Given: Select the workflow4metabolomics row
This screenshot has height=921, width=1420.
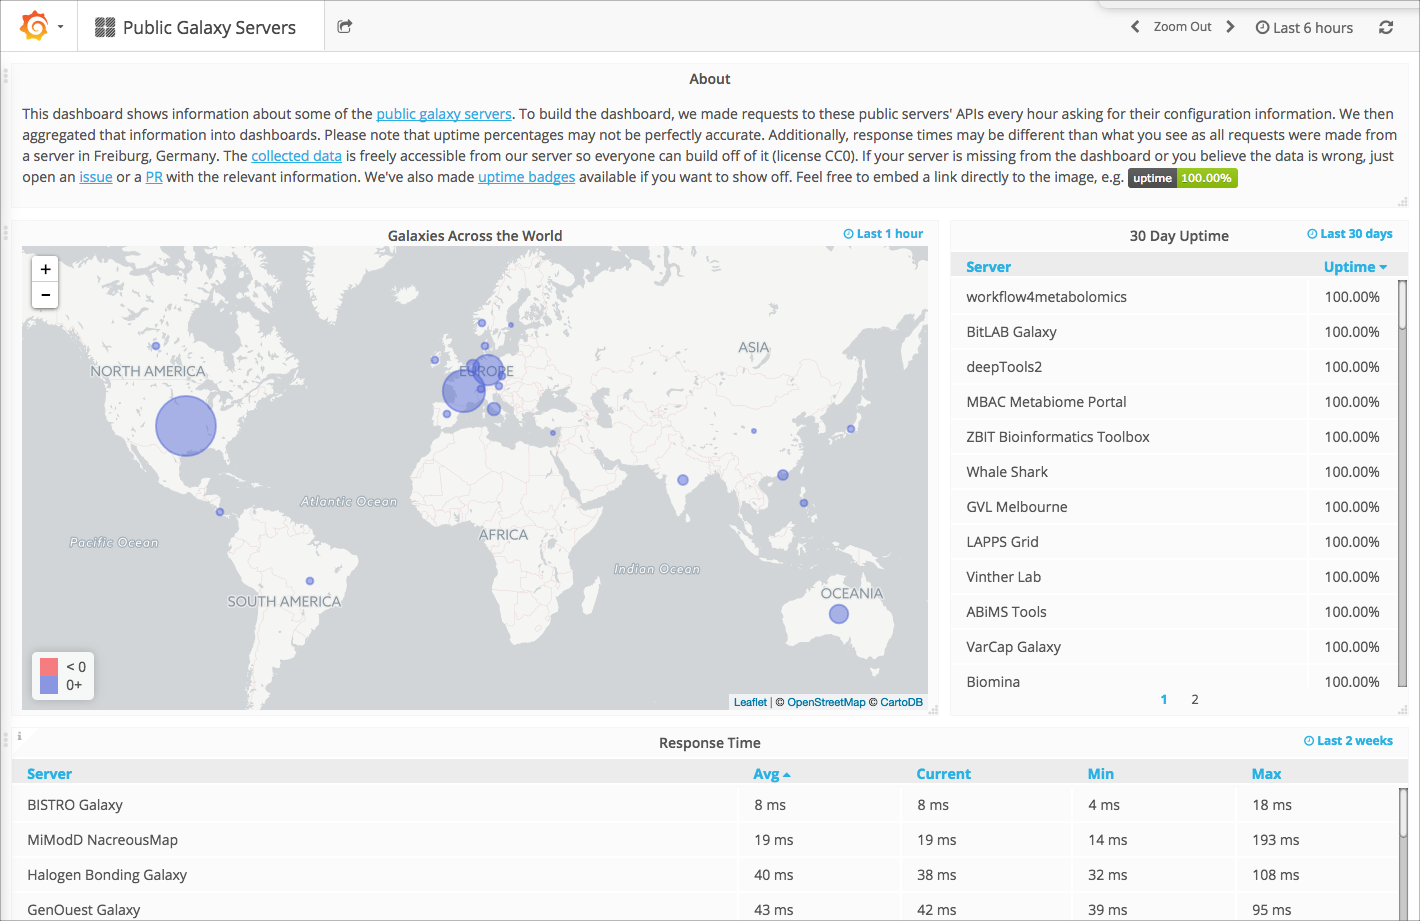Looking at the screenshot, I should (1174, 297).
